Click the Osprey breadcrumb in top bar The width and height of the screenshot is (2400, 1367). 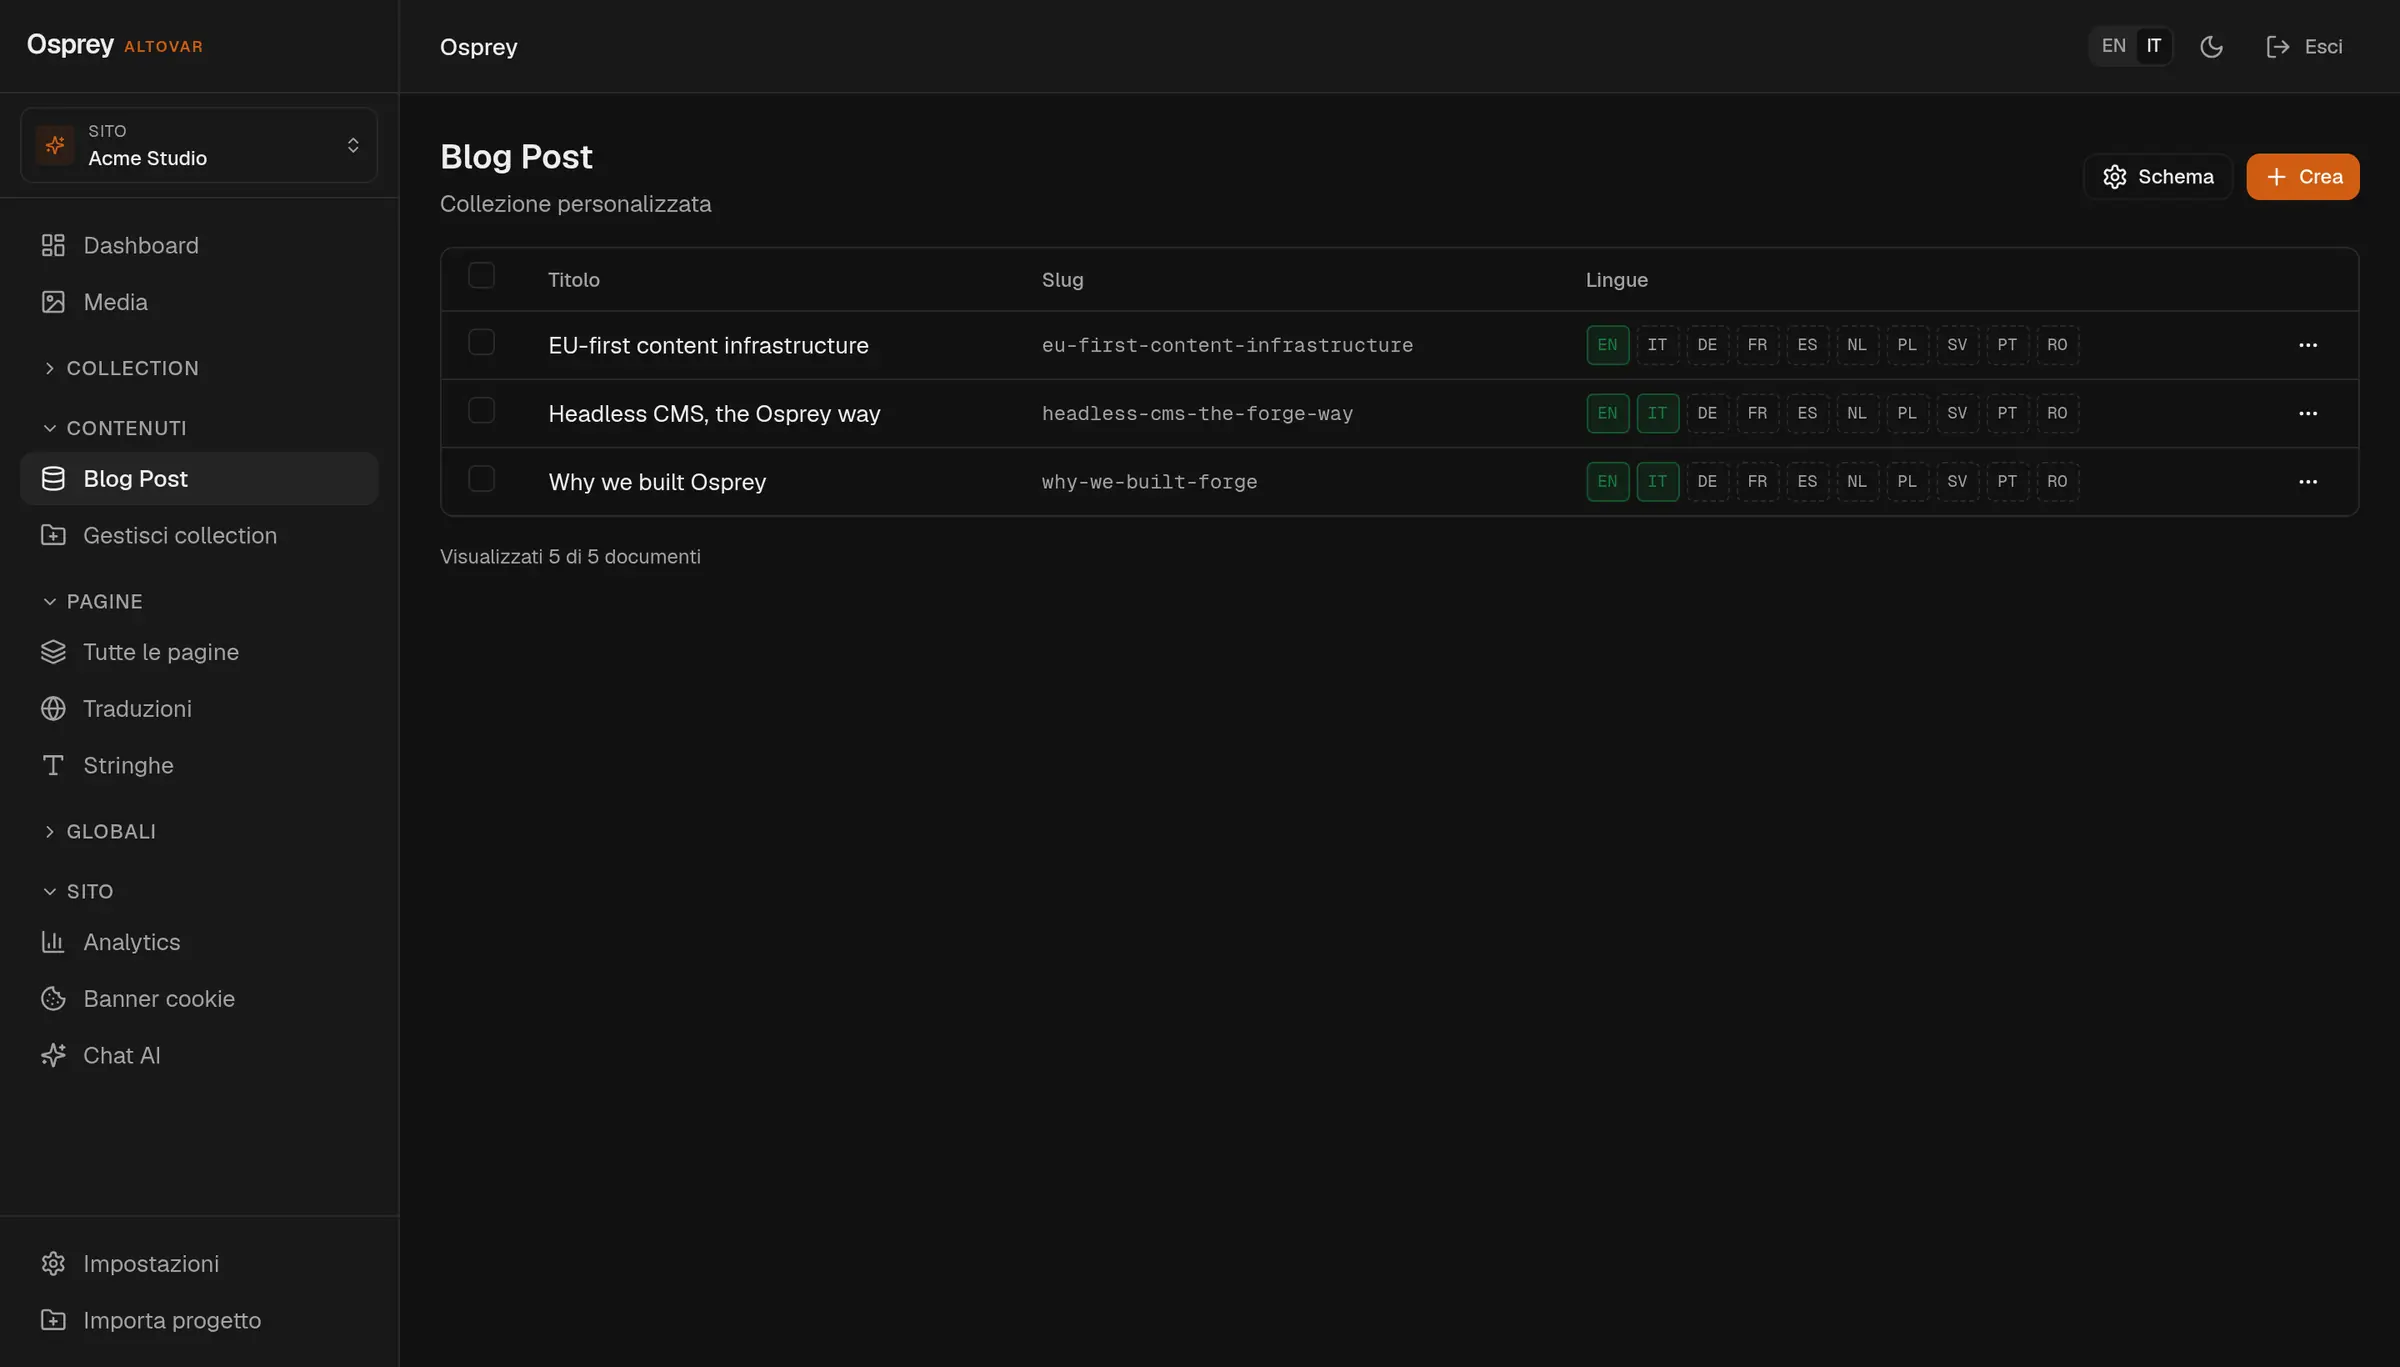[479, 47]
